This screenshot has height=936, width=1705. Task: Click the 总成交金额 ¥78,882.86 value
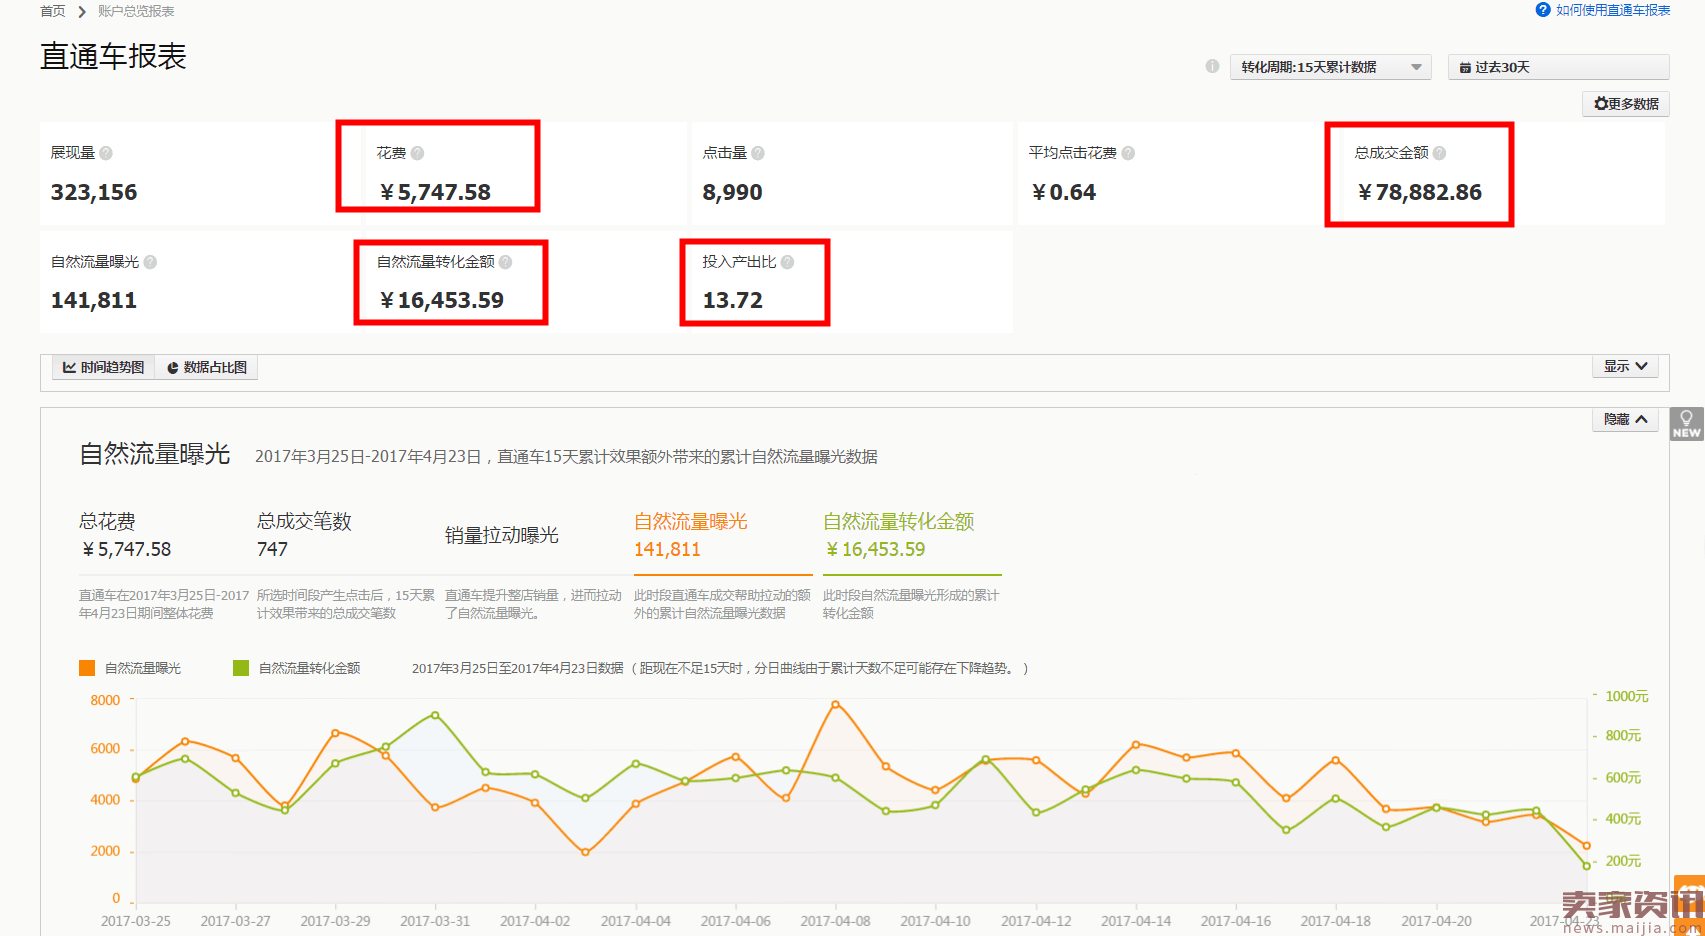[1419, 192]
